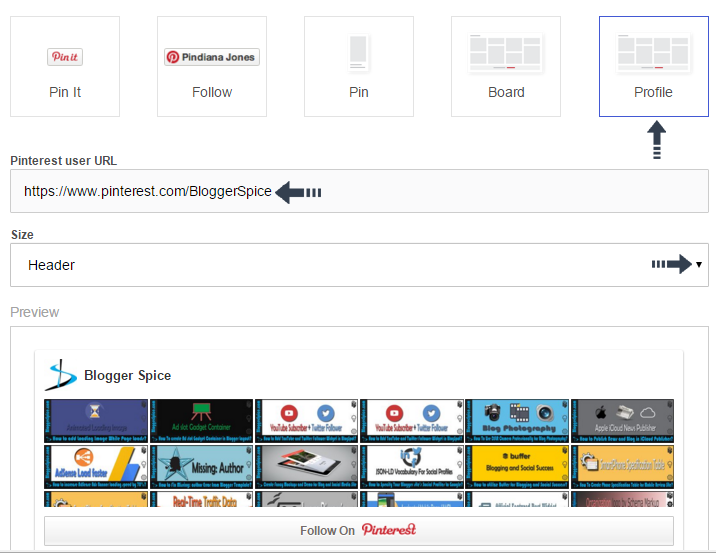716x553 pixels.
Task: Click the Pinterest user URL label
Action: pyautogui.click(x=63, y=161)
